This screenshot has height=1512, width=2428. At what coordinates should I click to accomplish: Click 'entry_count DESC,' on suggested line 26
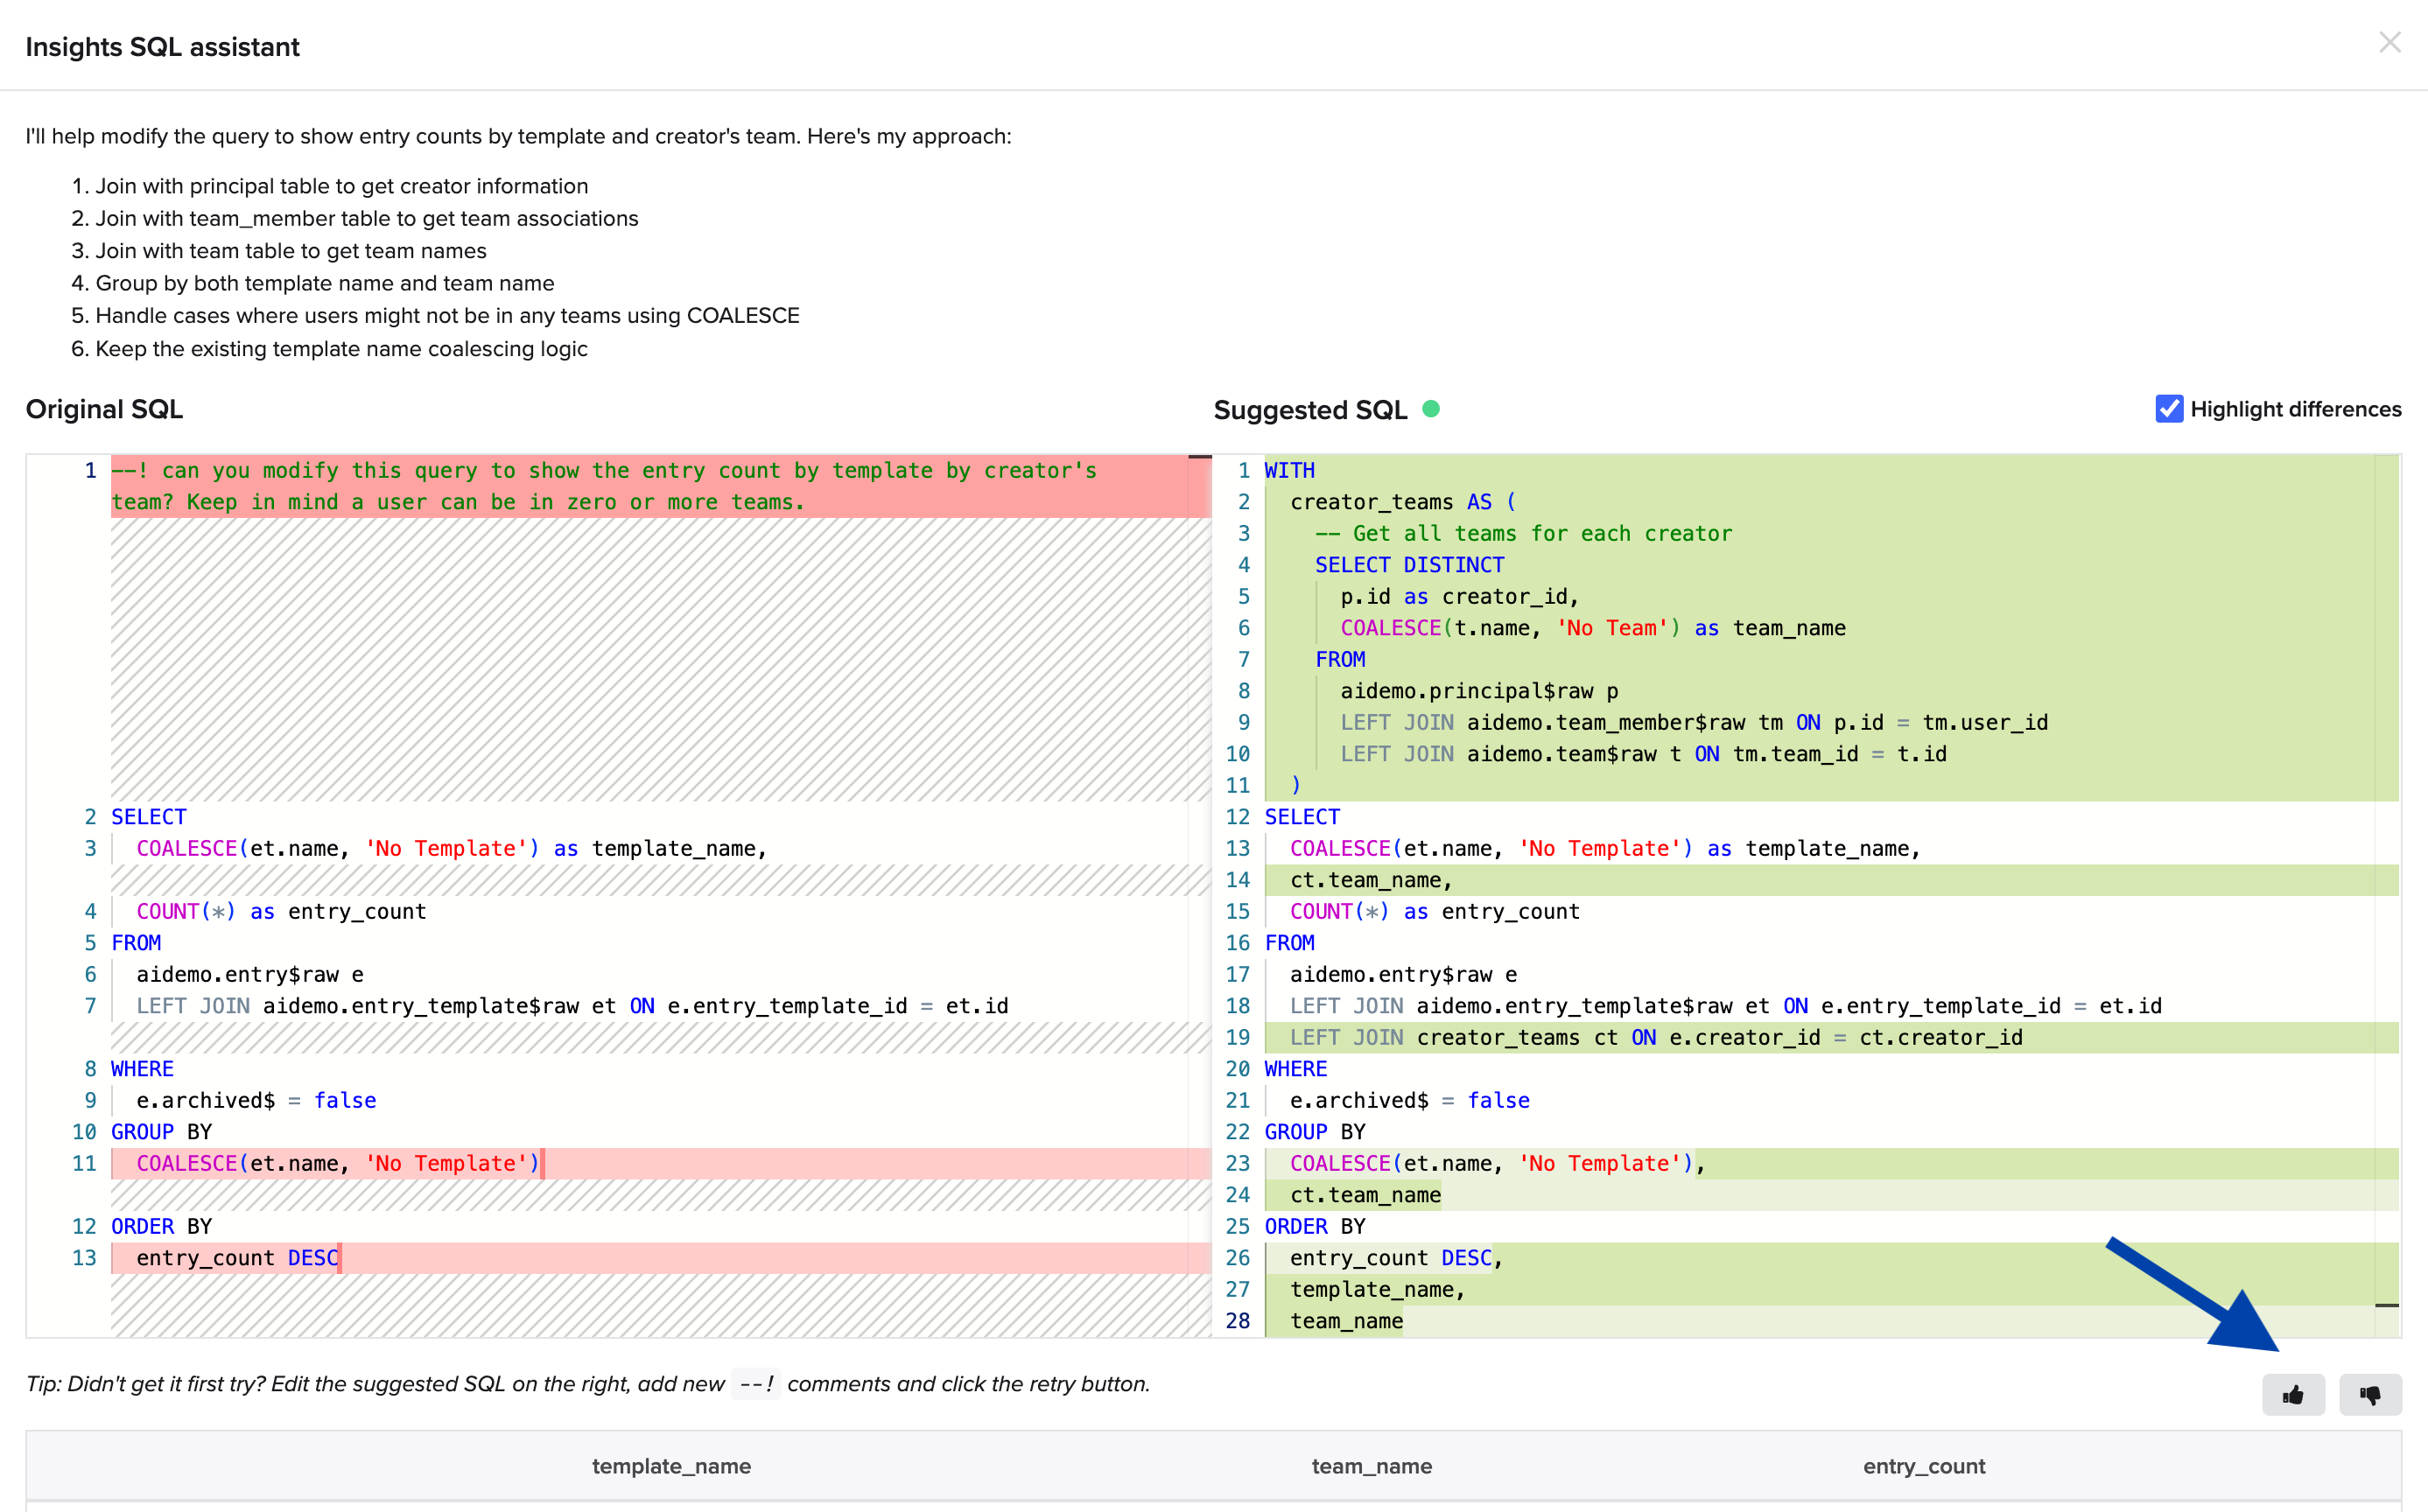point(1397,1258)
